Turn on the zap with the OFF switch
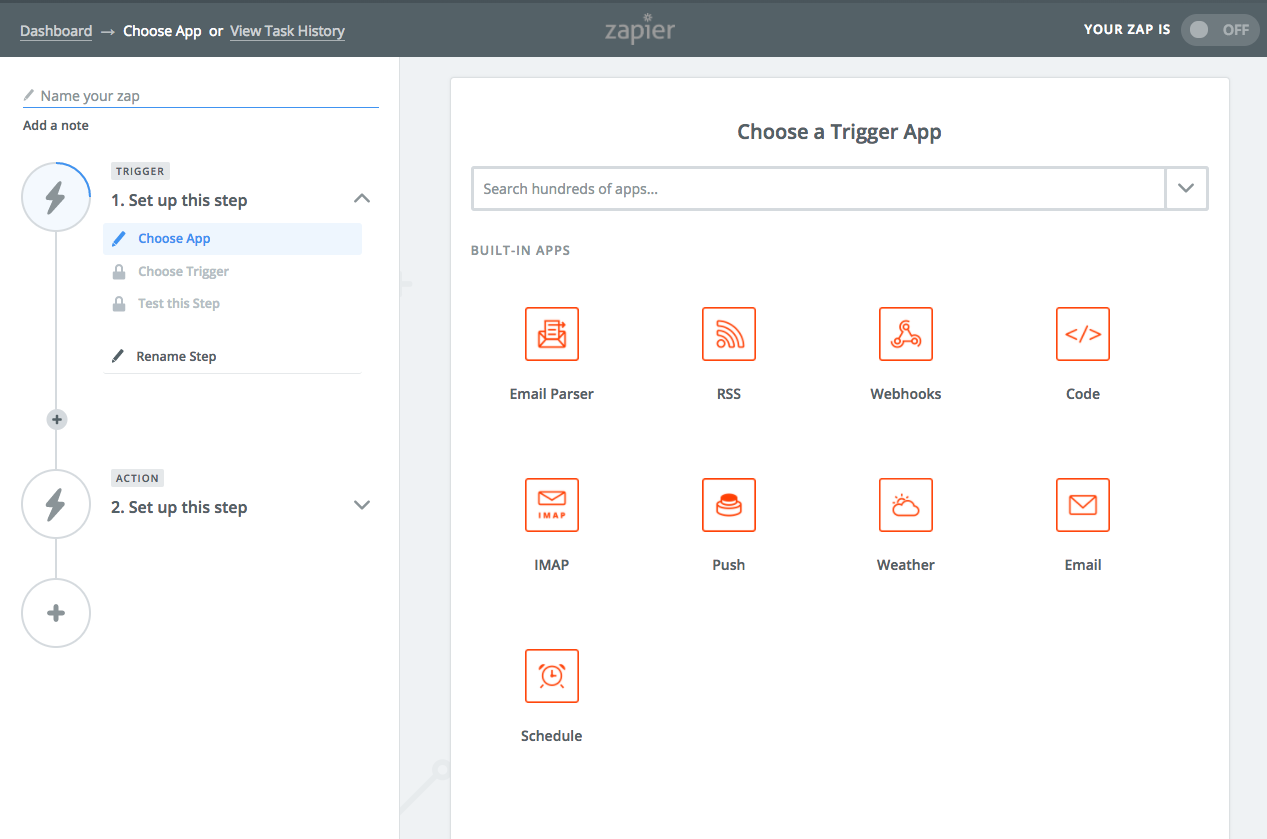Image resolution: width=1267 pixels, height=839 pixels. point(1219,30)
